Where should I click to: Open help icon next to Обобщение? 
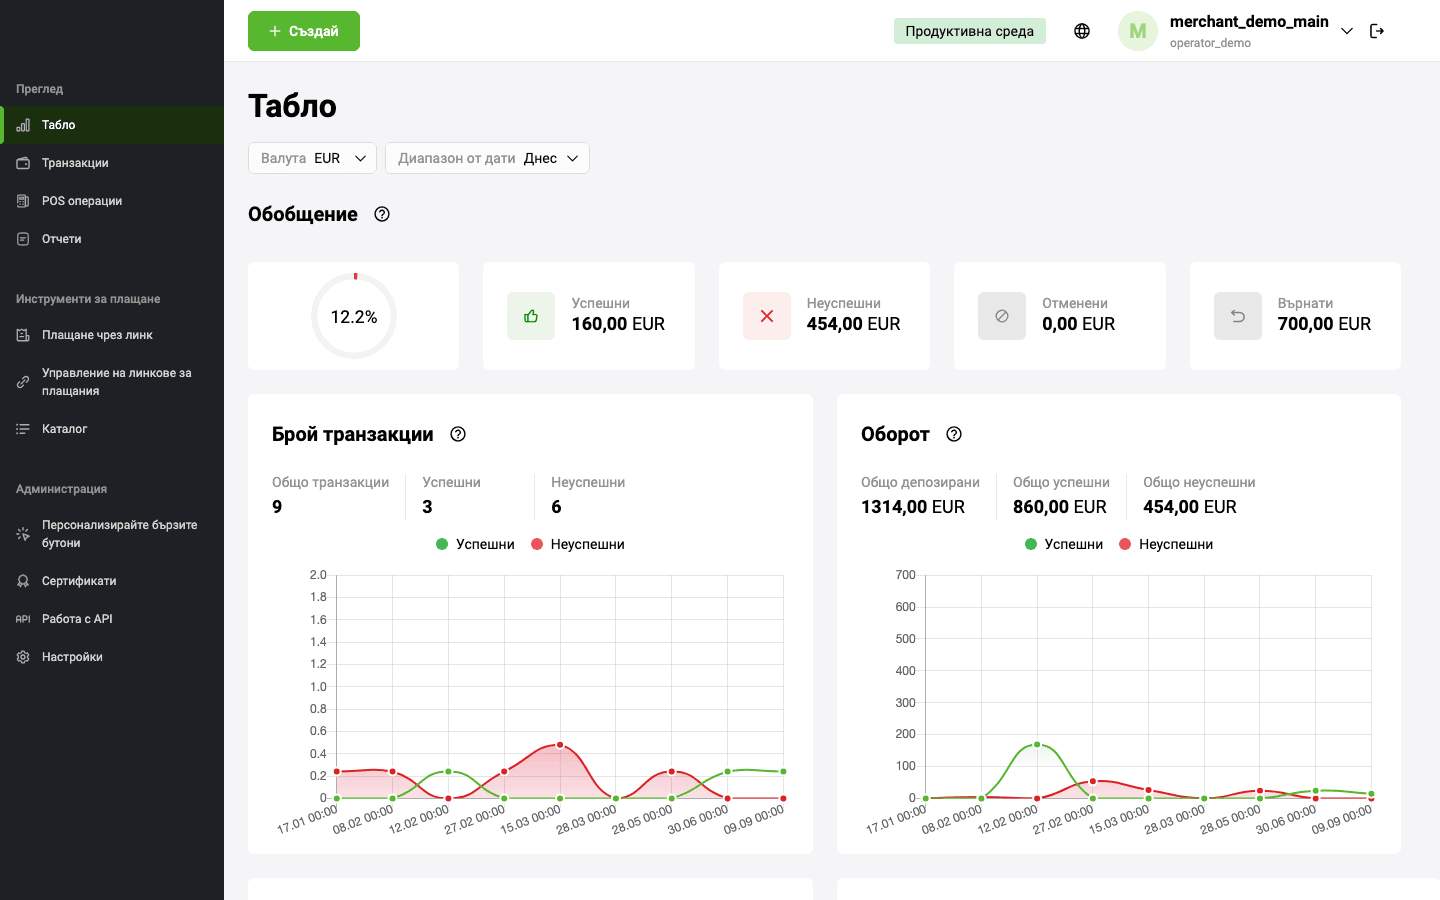(382, 214)
